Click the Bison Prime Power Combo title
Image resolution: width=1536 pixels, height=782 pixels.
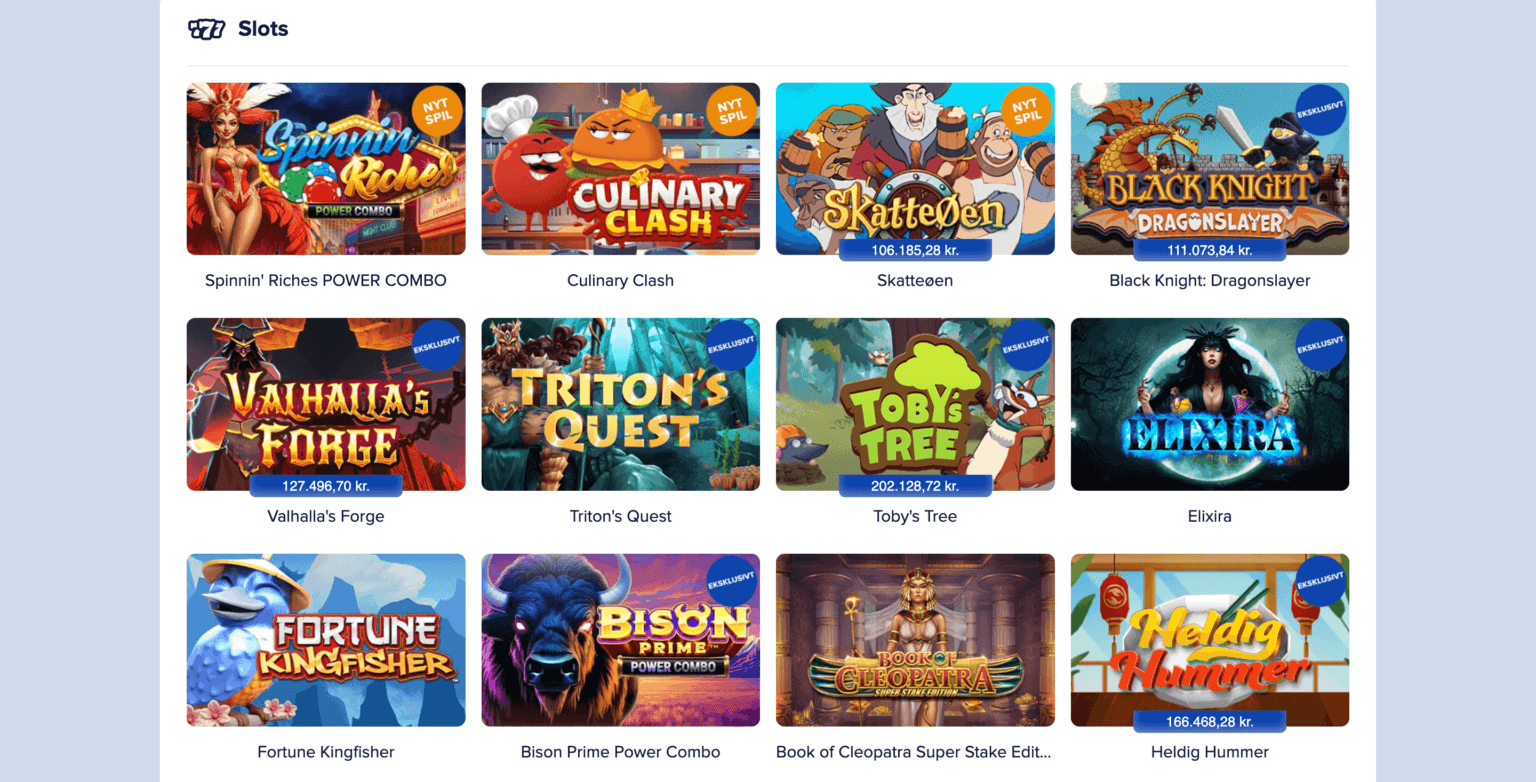(621, 752)
